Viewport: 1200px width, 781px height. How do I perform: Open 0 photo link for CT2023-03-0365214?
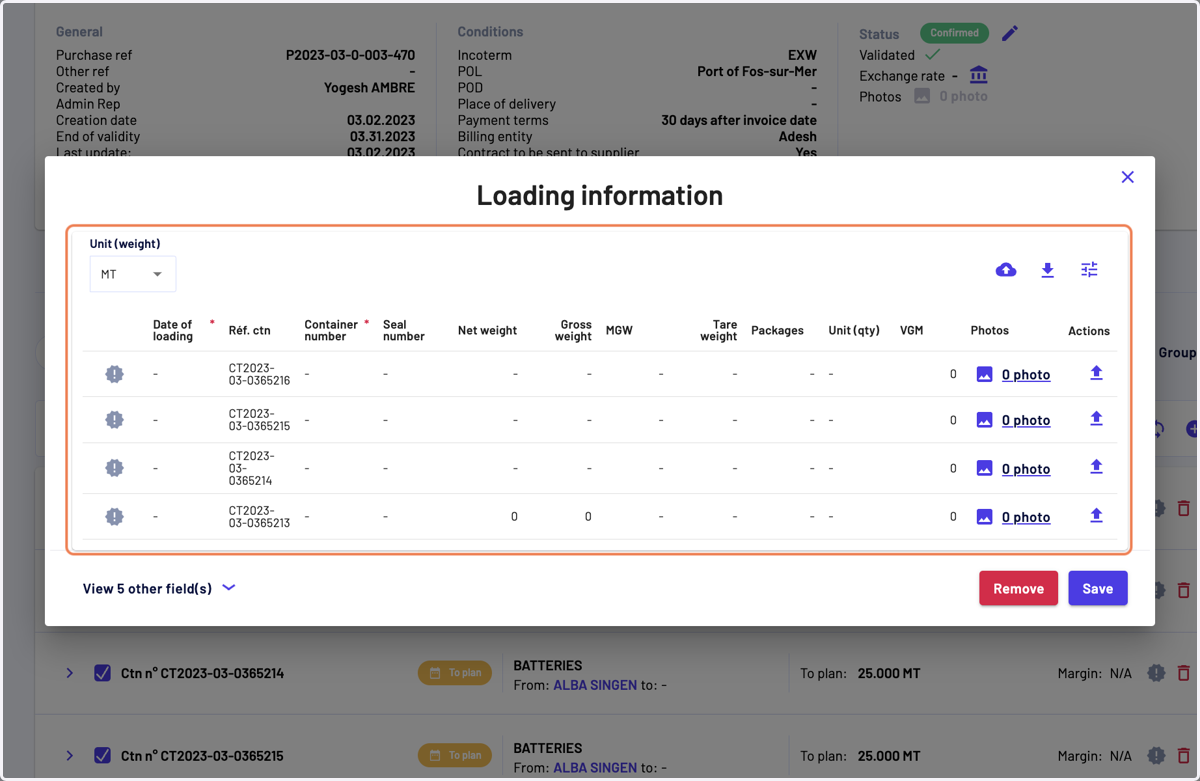click(1026, 469)
